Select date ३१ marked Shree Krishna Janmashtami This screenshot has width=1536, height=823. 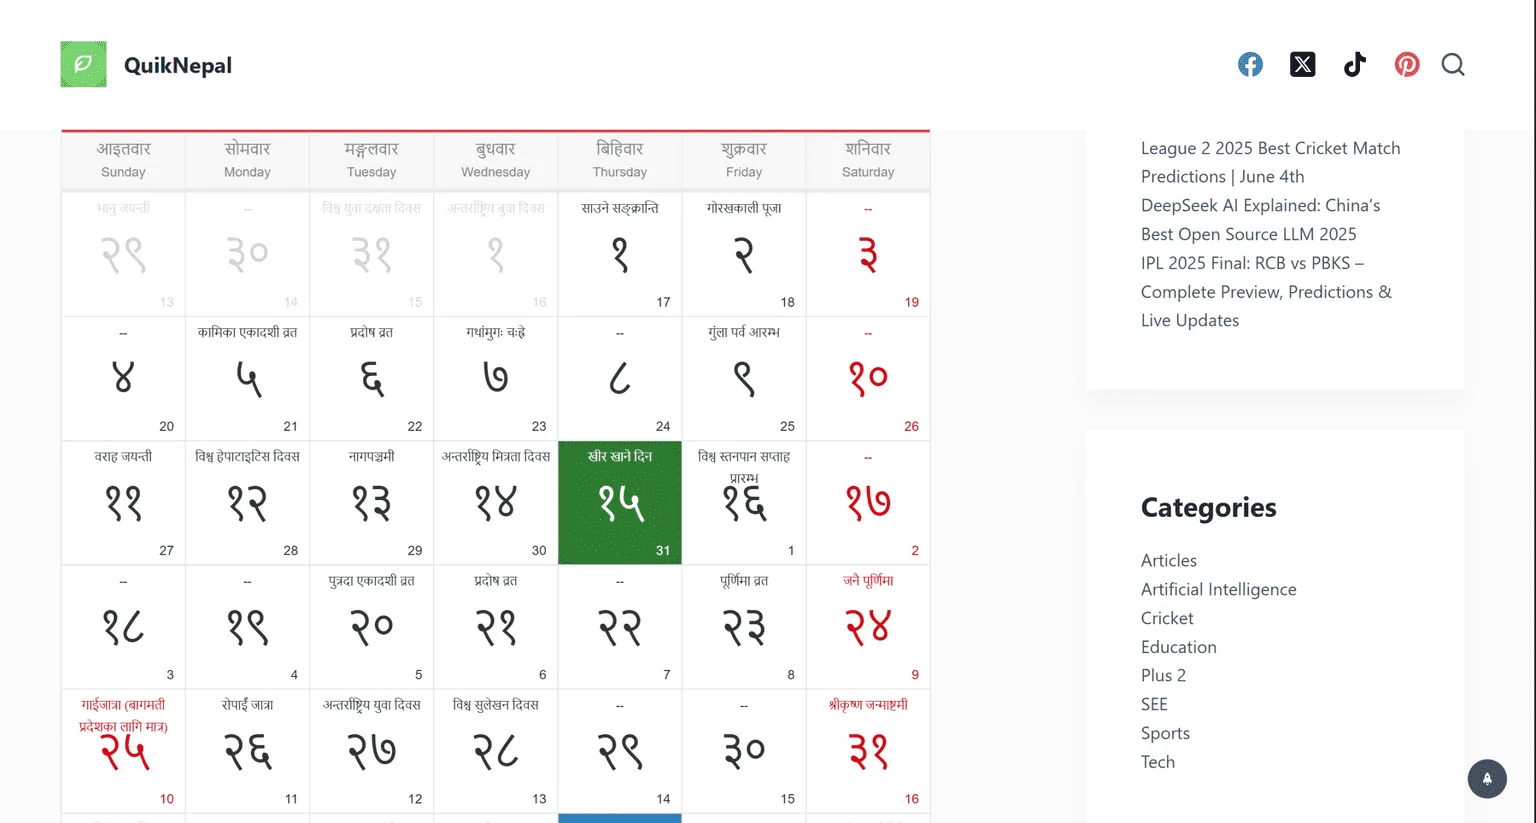click(867, 751)
